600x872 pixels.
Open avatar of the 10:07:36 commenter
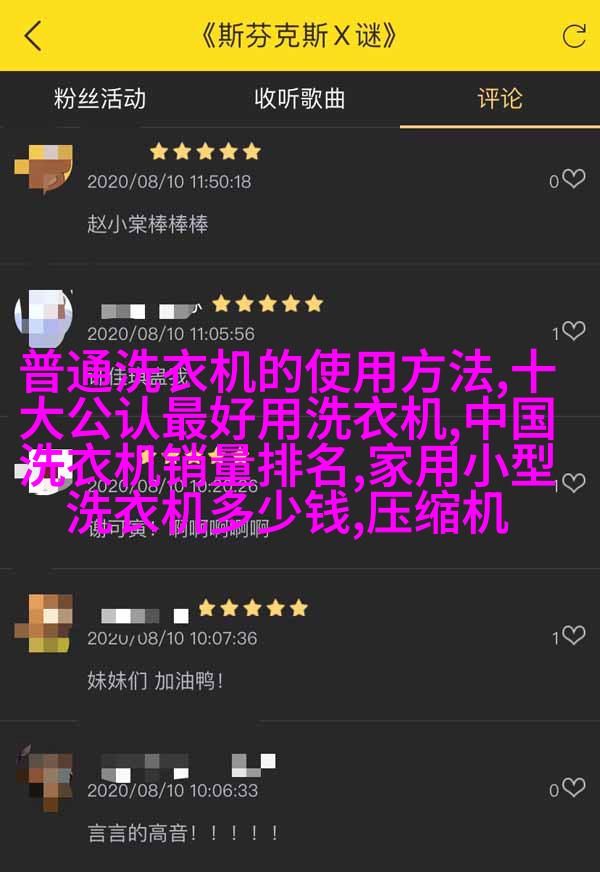click(43, 623)
